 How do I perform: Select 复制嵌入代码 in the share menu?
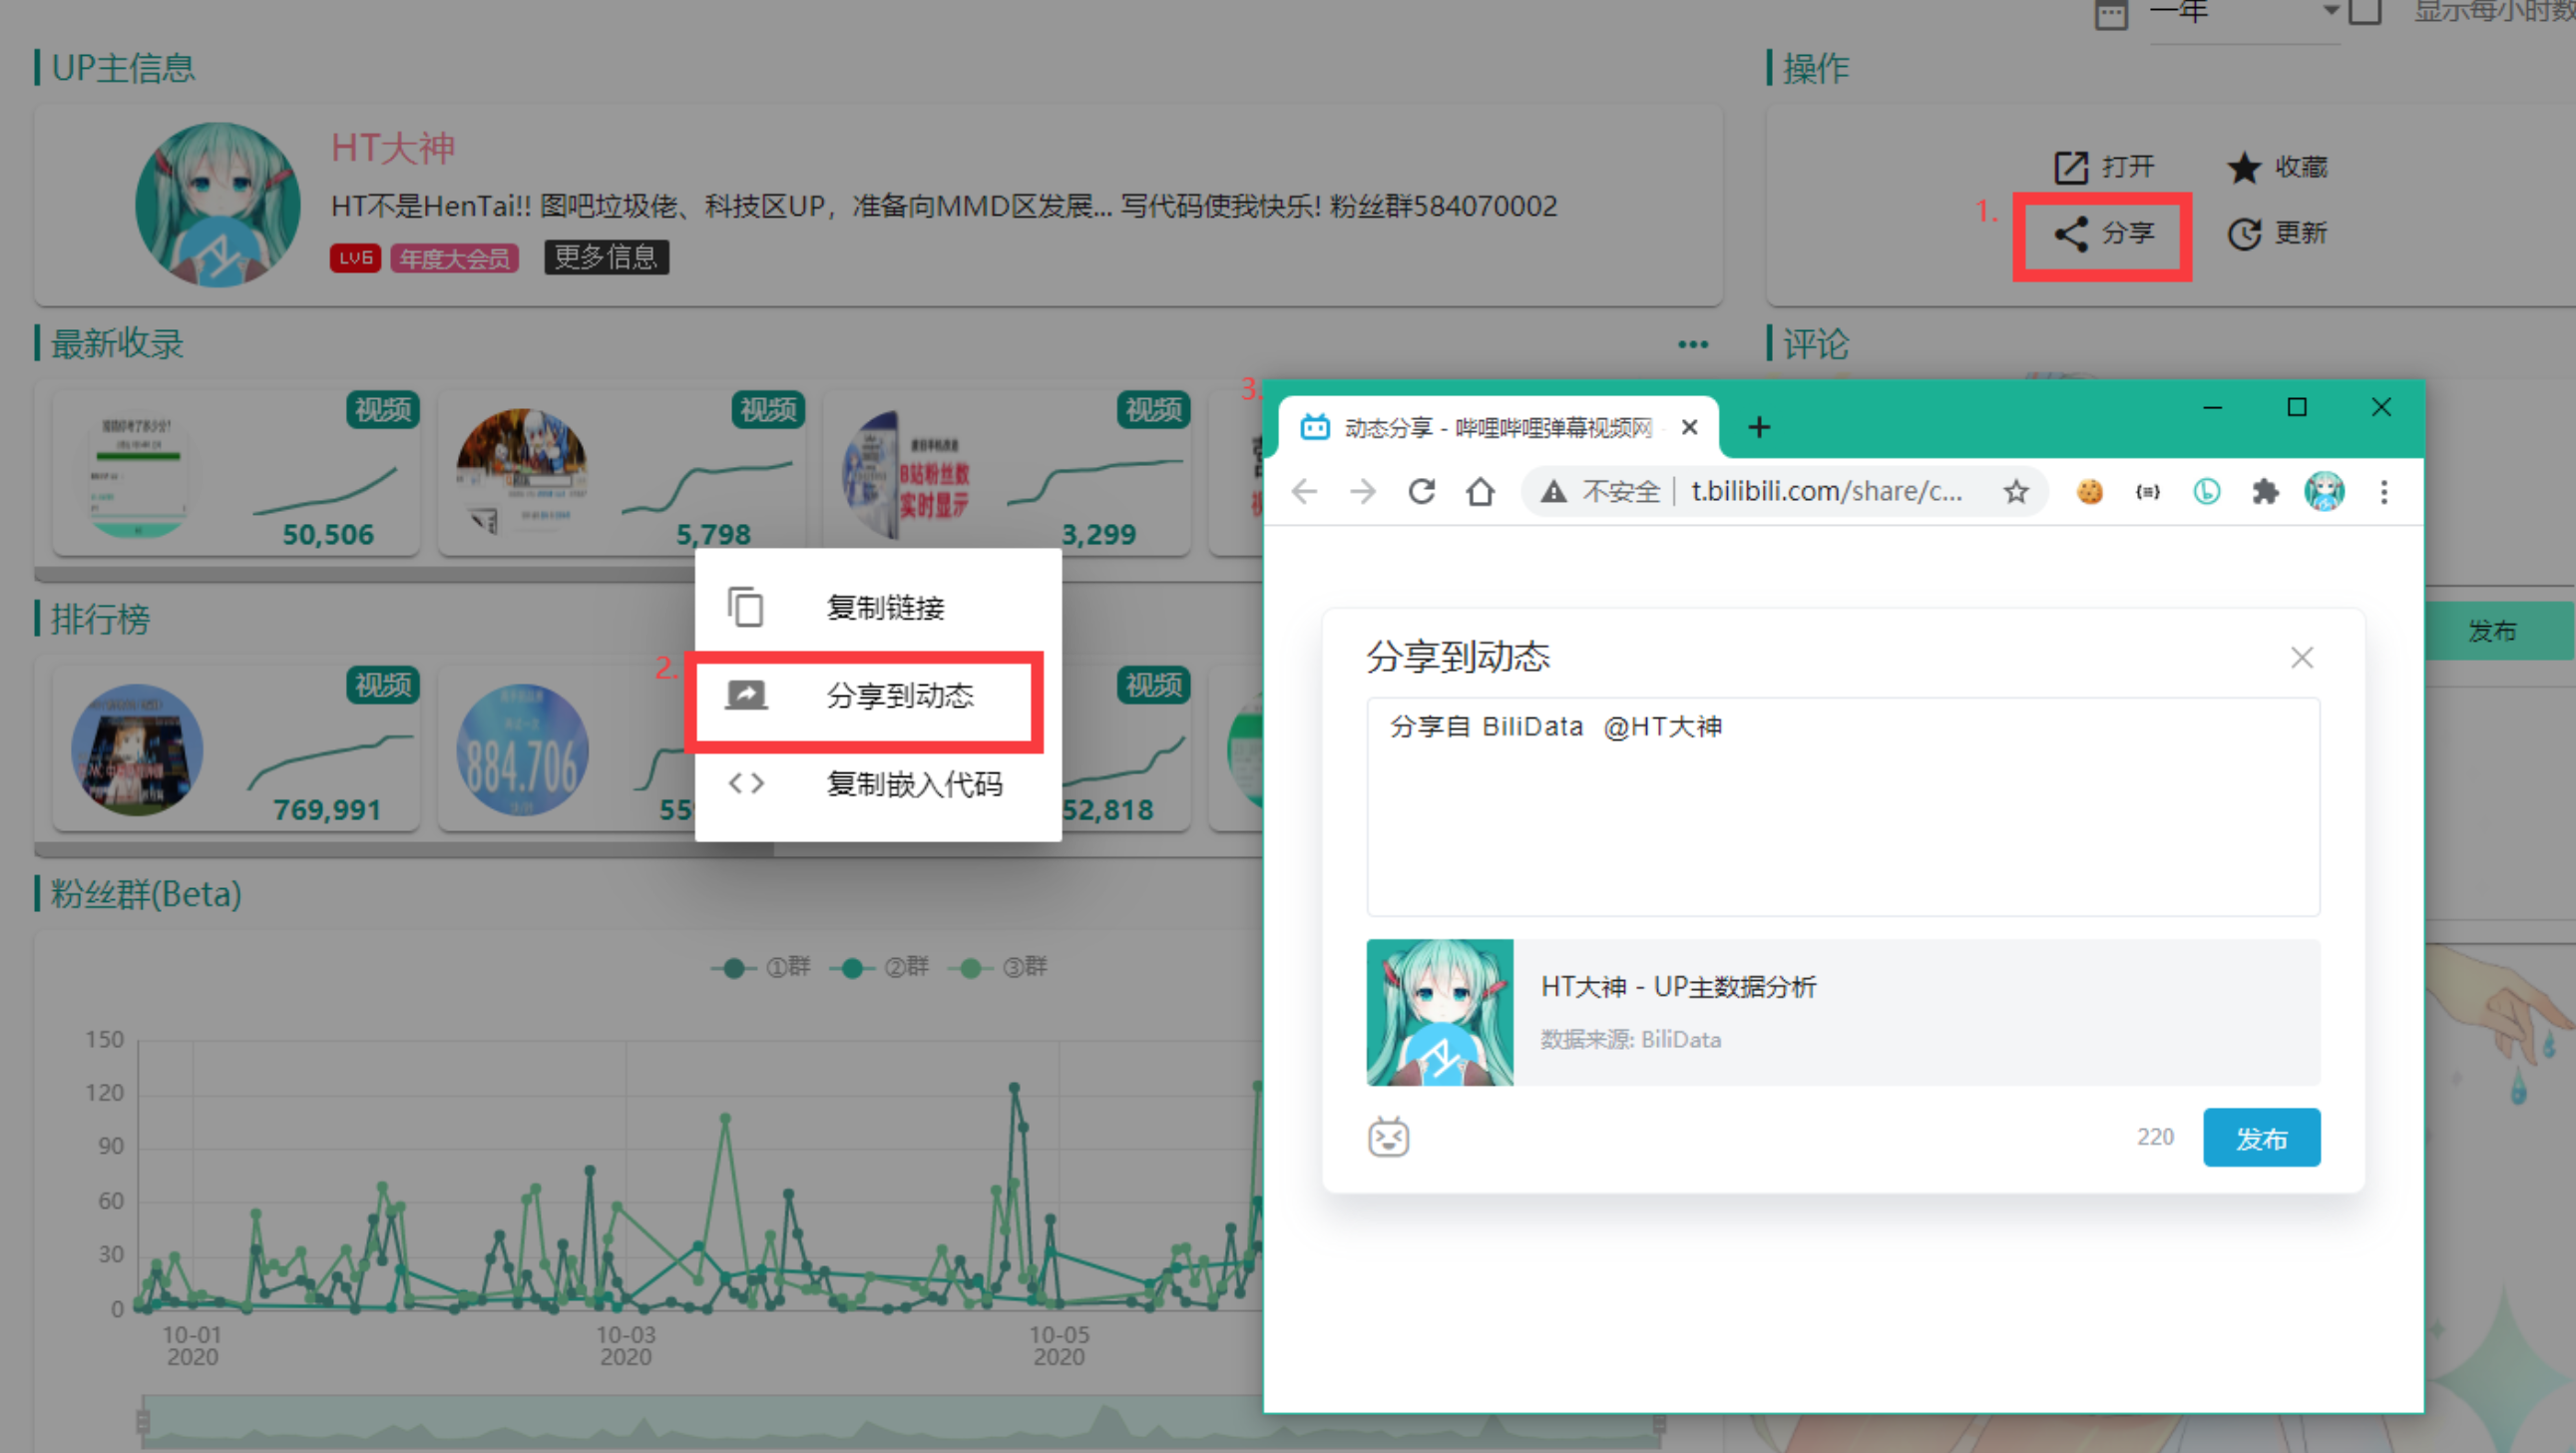(x=878, y=783)
